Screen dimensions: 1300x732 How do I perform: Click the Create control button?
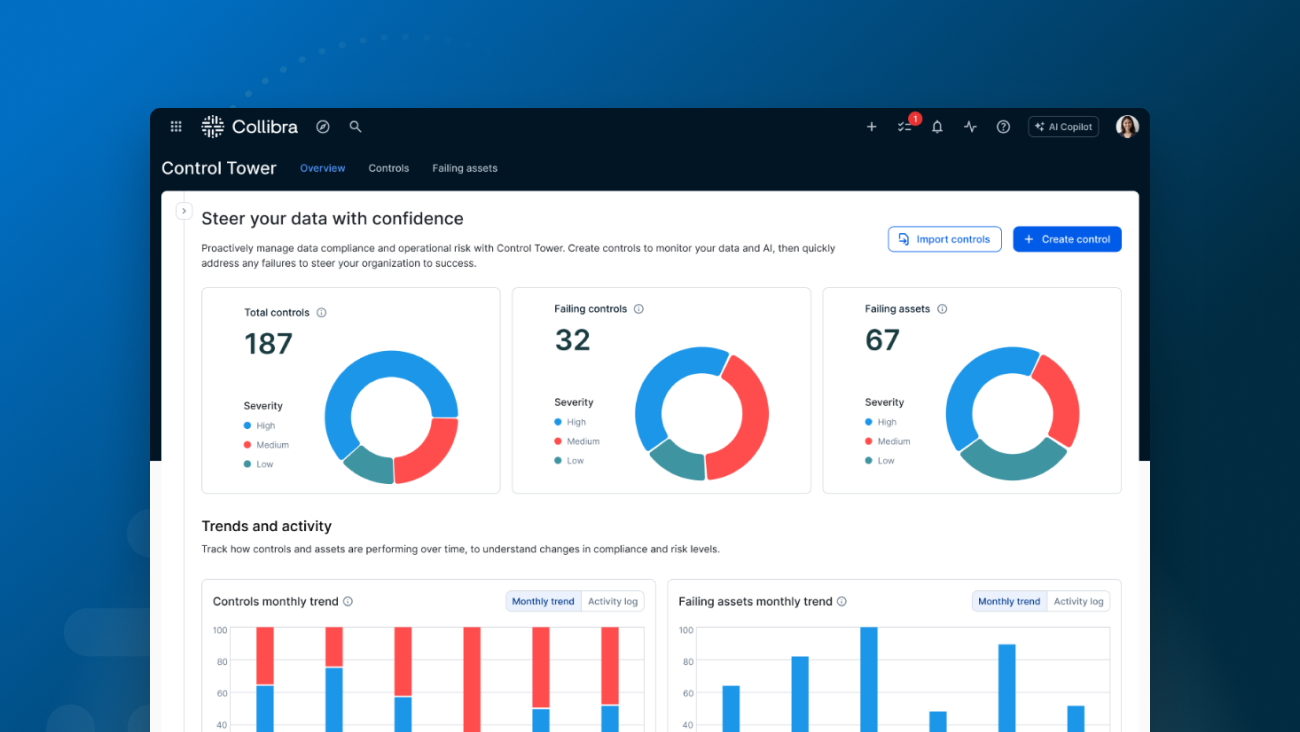pos(1067,239)
